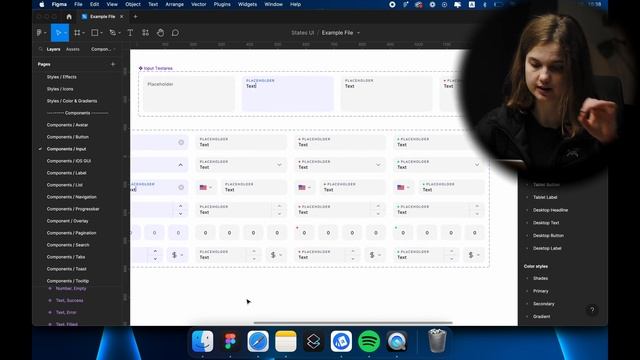Screen dimensions: 640x360
Task: Select the Move tool
Action: (58, 33)
